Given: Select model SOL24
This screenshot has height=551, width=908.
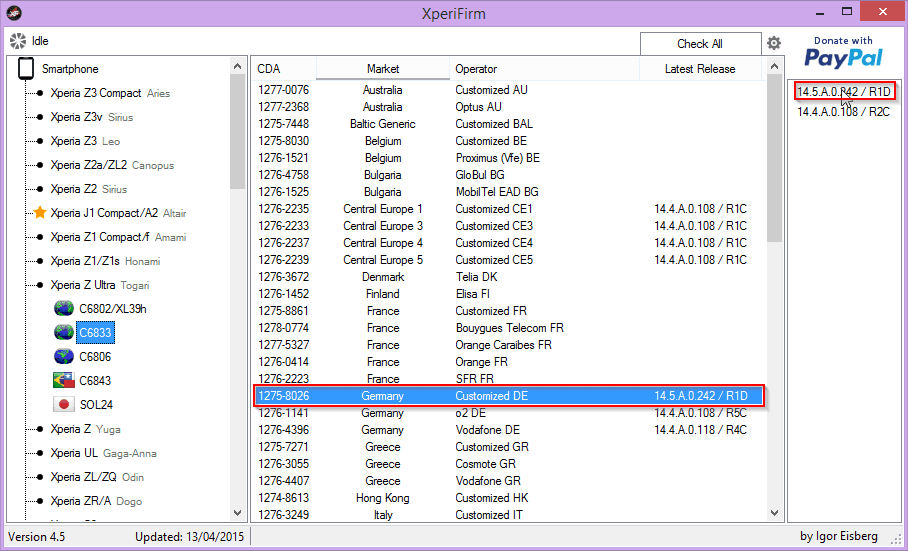Looking at the screenshot, I should (96, 405).
